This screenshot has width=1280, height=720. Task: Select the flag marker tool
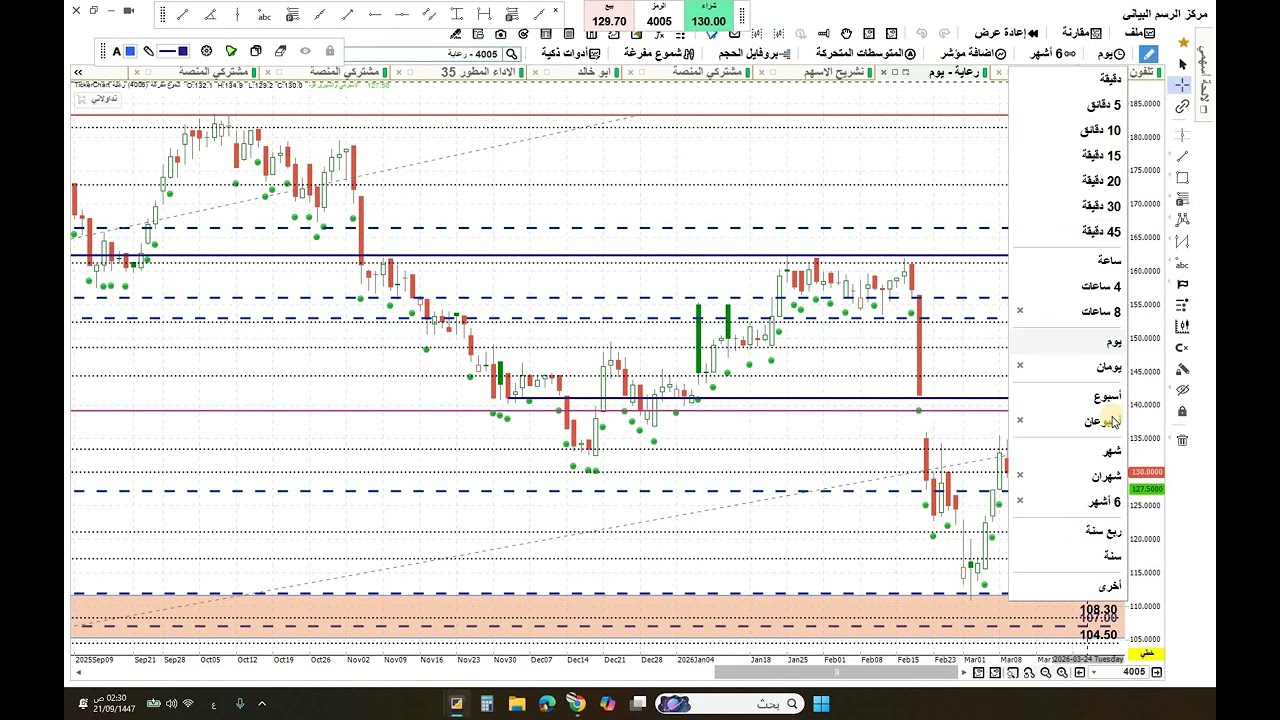[1183, 285]
